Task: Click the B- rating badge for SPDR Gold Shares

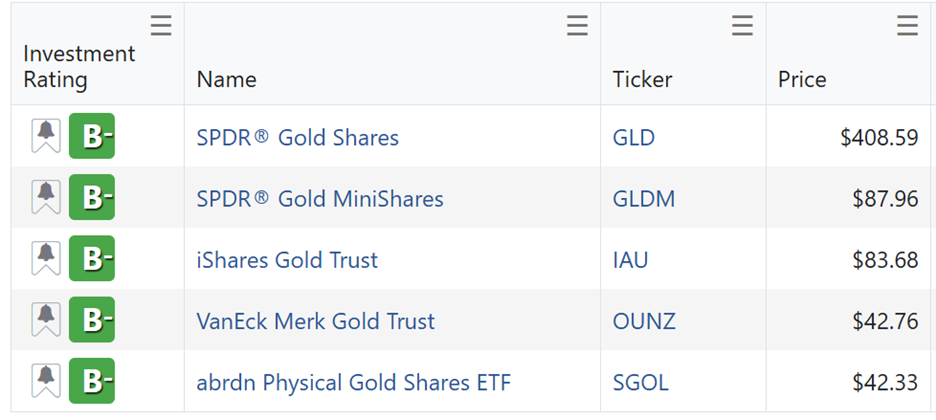Action: coord(92,137)
